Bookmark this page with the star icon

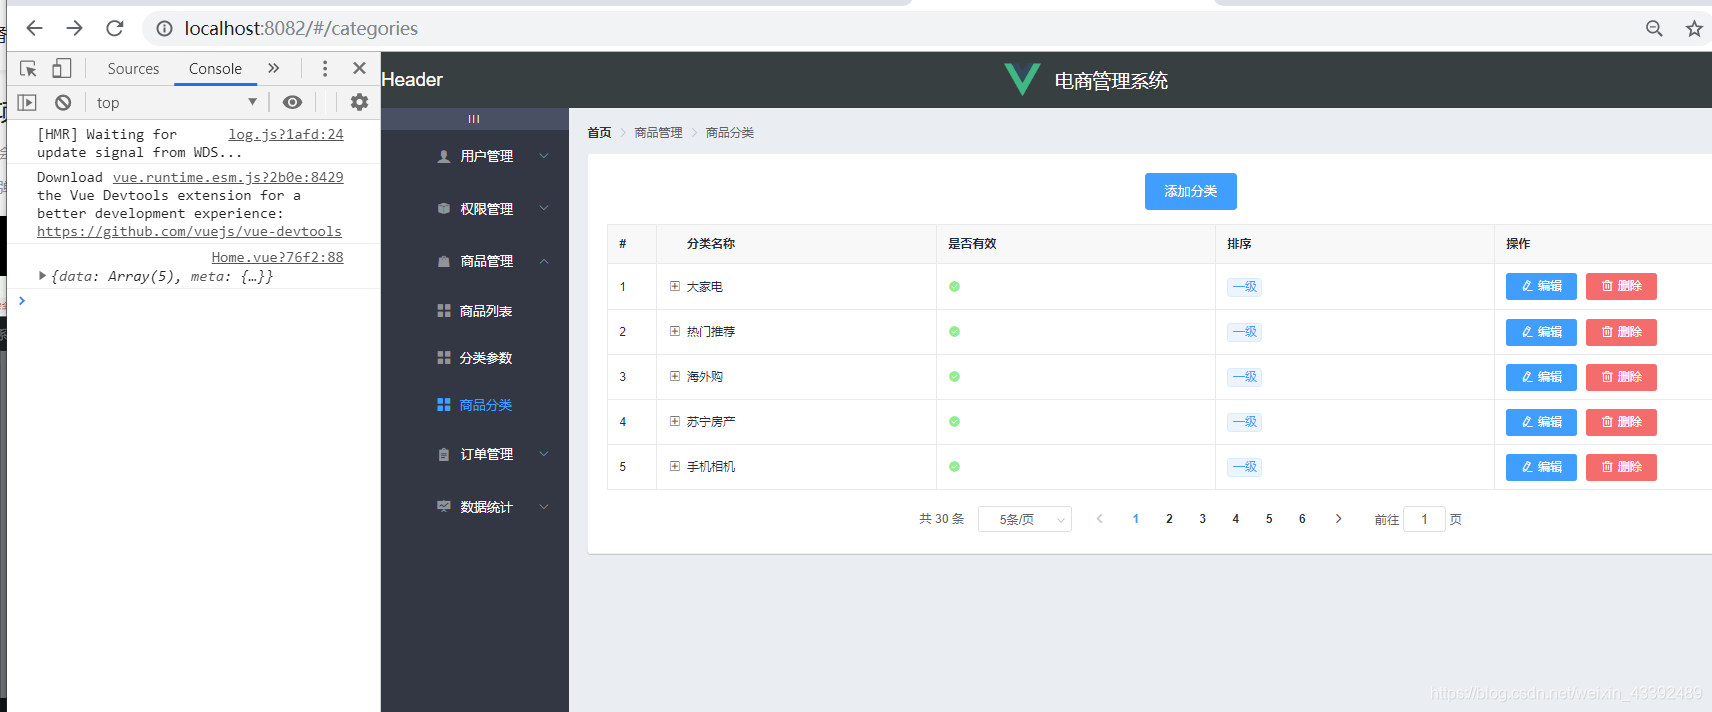coord(1694,29)
